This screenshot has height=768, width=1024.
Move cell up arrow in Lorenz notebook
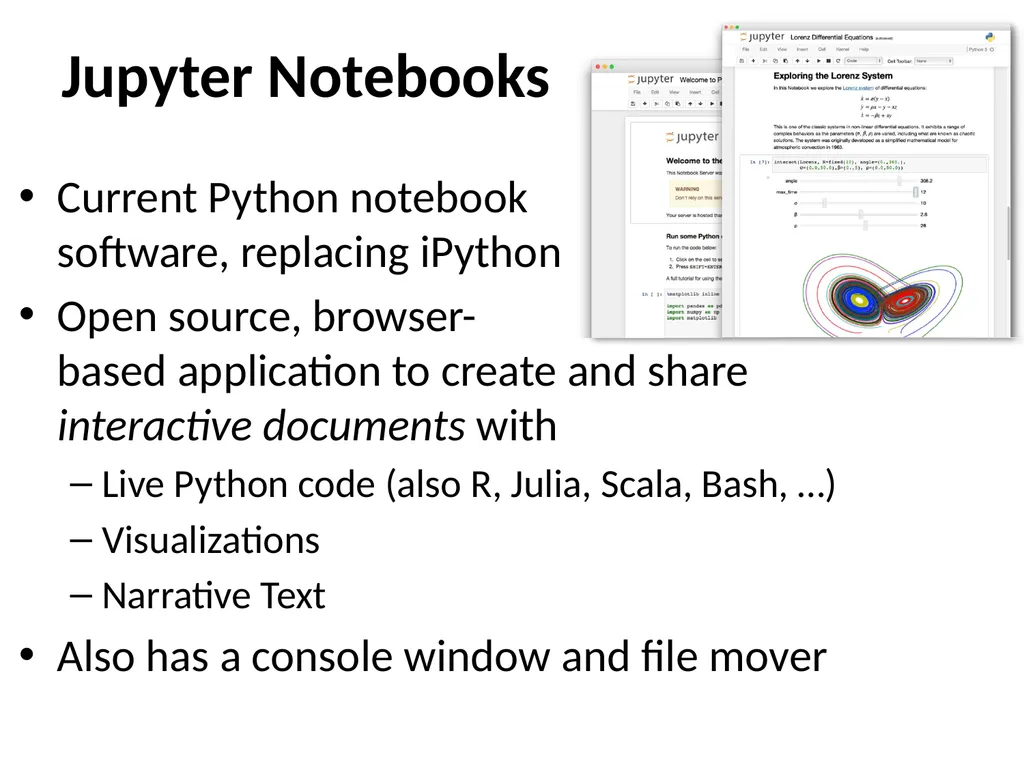click(x=797, y=61)
